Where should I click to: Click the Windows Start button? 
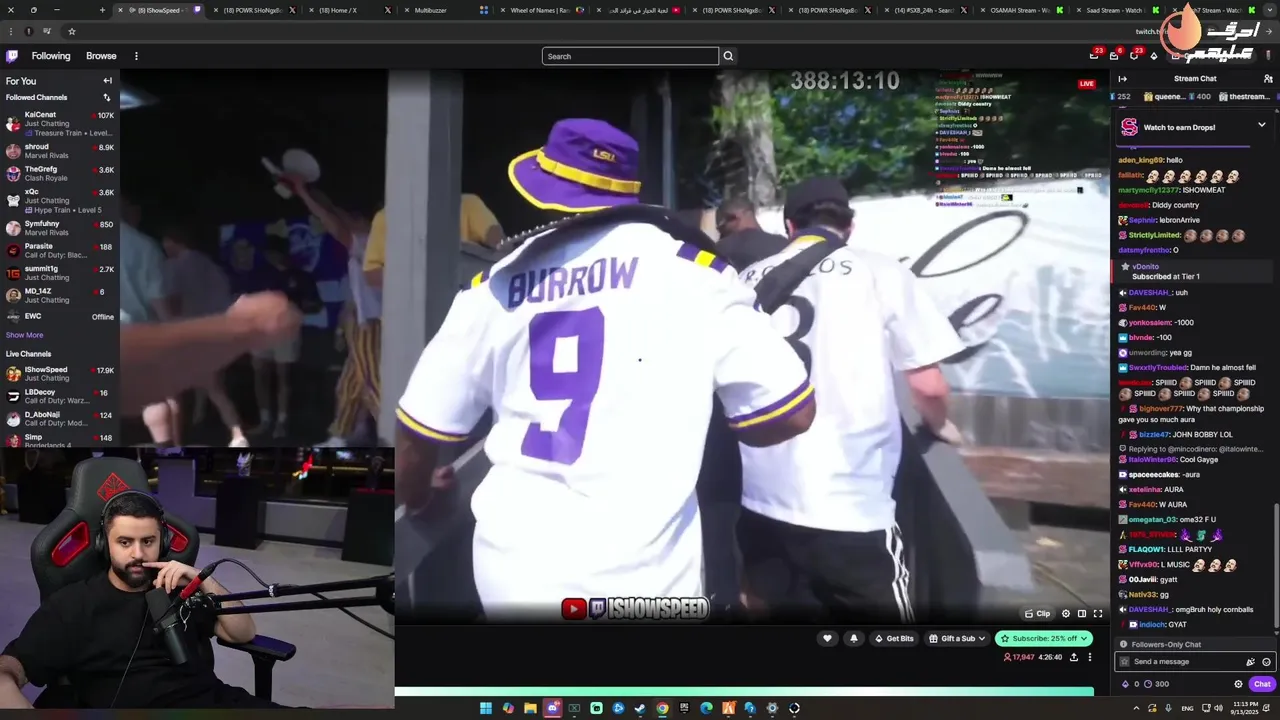[x=486, y=708]
